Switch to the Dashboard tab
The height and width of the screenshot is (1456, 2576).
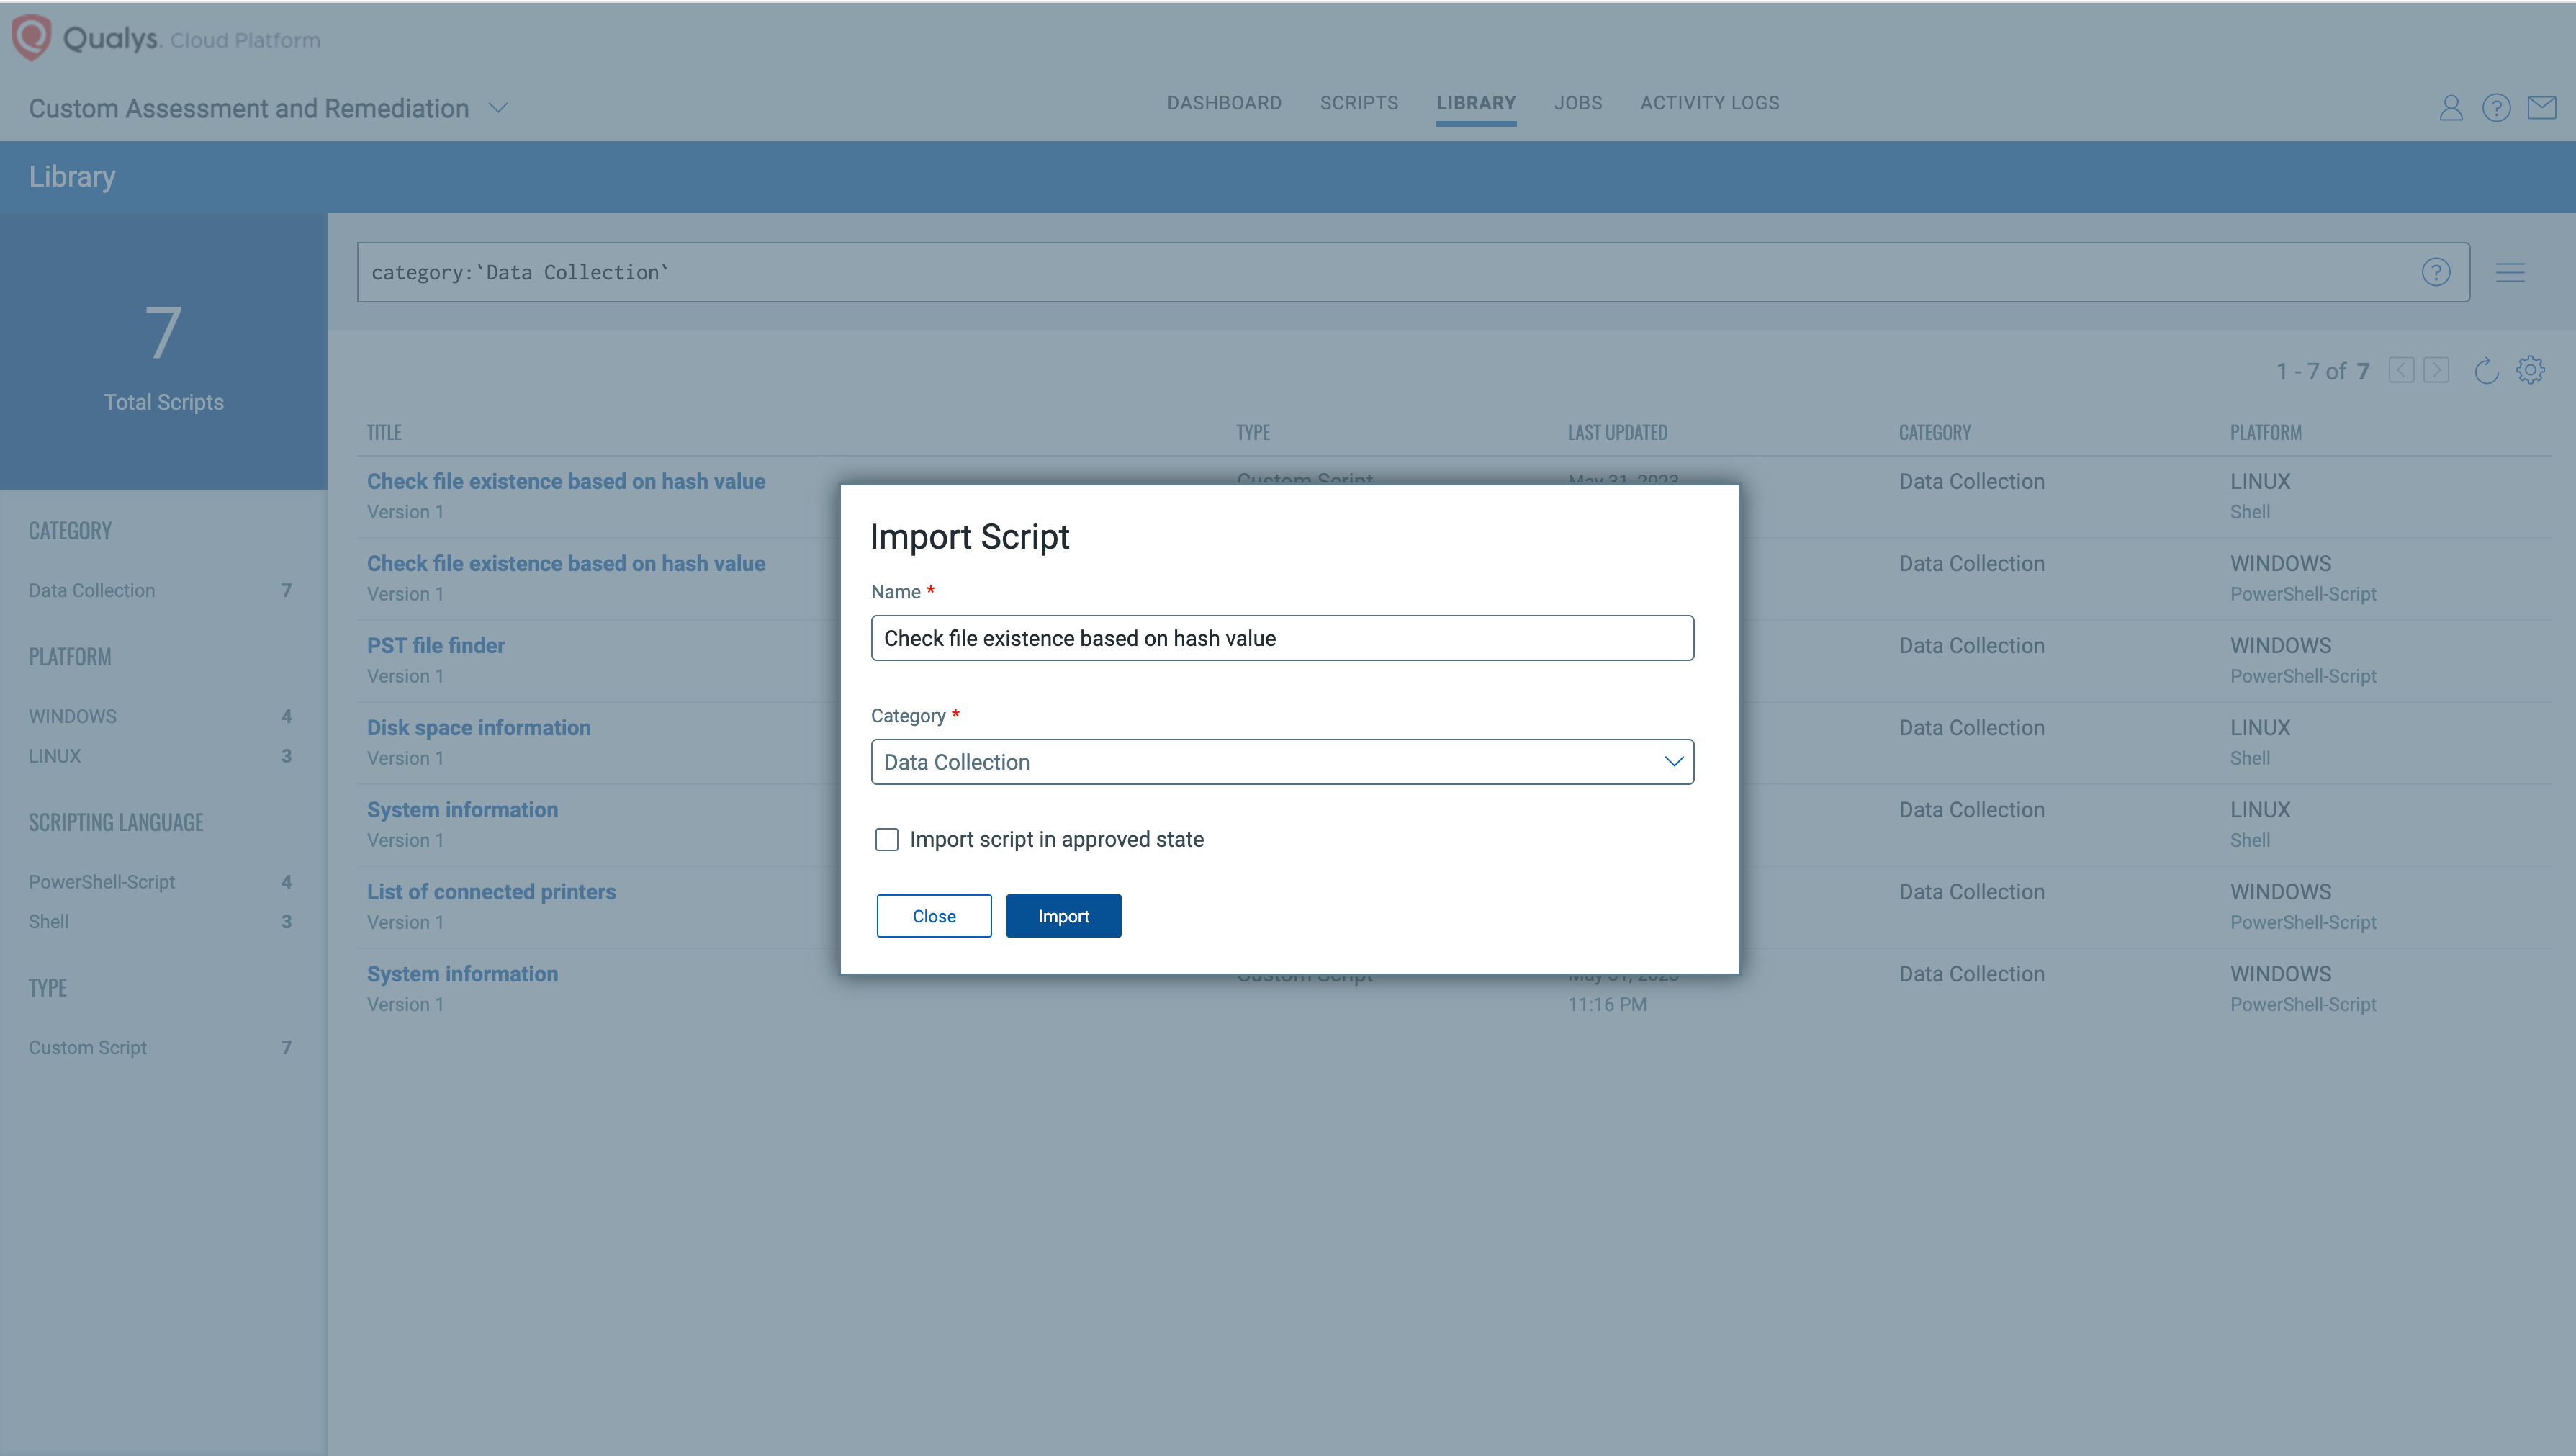click(x=1224, y=103)
